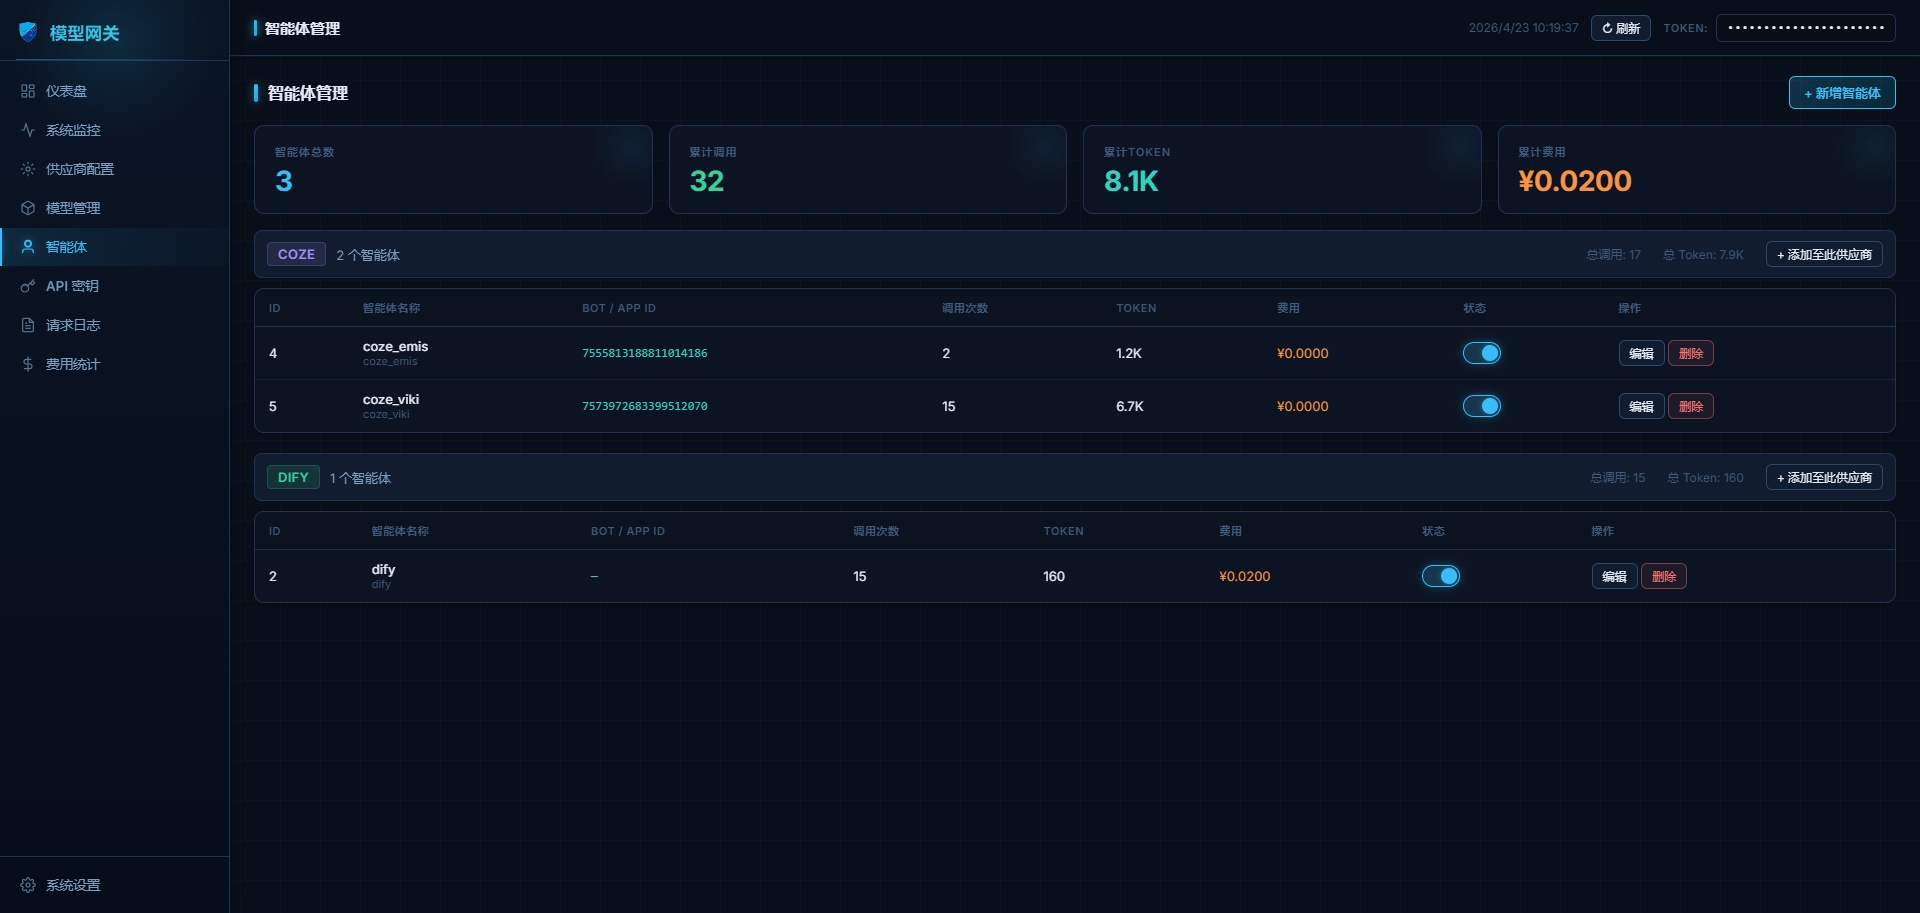The width and height of the screenshot is (1920, 913).
Task: Click 删除 for coze_viki
Action: (1691, 406)
